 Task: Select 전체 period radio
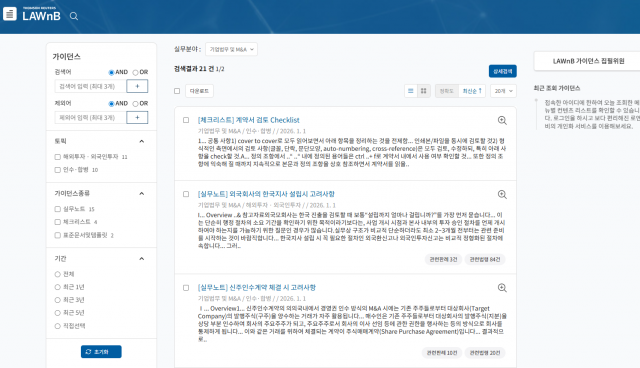[x=58, y=274]
